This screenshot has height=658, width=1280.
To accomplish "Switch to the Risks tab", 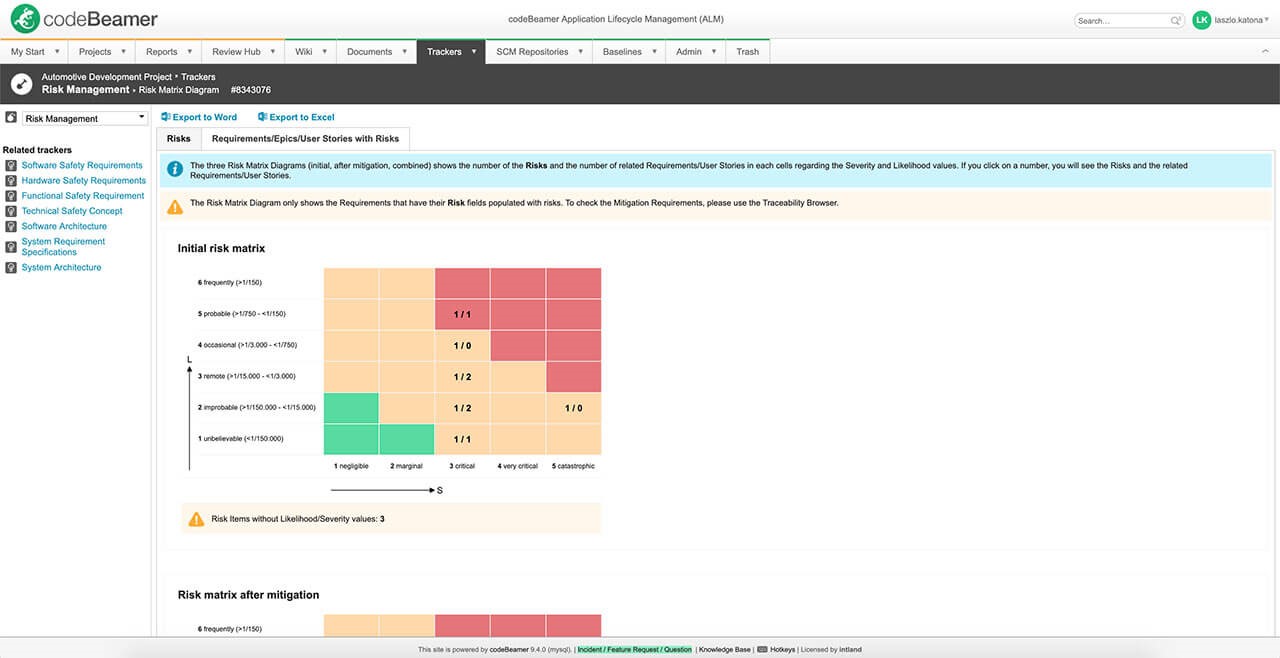I will [179, 139].
